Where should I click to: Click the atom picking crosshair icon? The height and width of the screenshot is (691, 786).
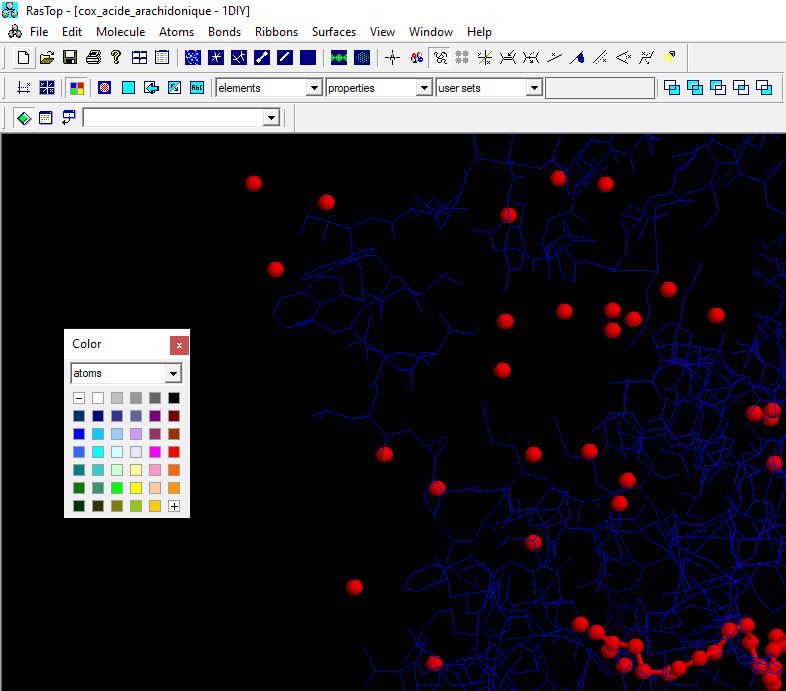click(x=392, y=58)
